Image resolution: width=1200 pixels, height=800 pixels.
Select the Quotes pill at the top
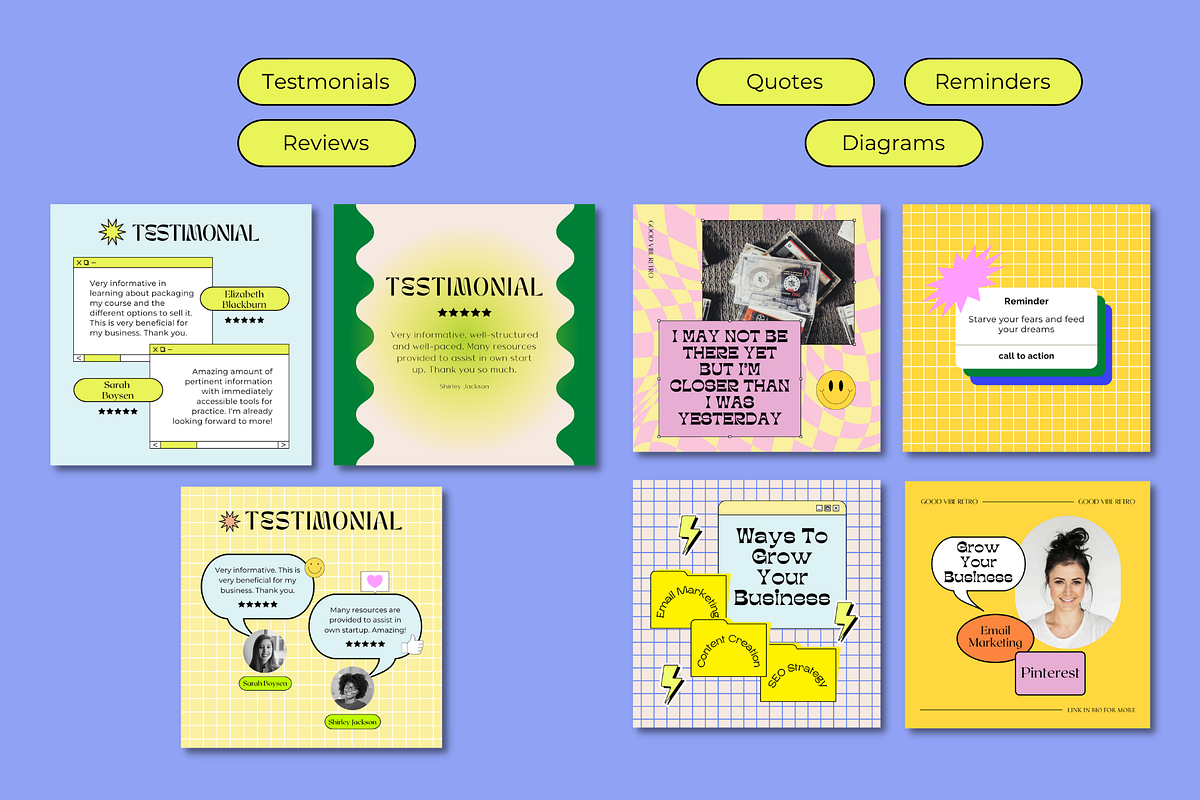pyautogui.click(x=786, y=81)
